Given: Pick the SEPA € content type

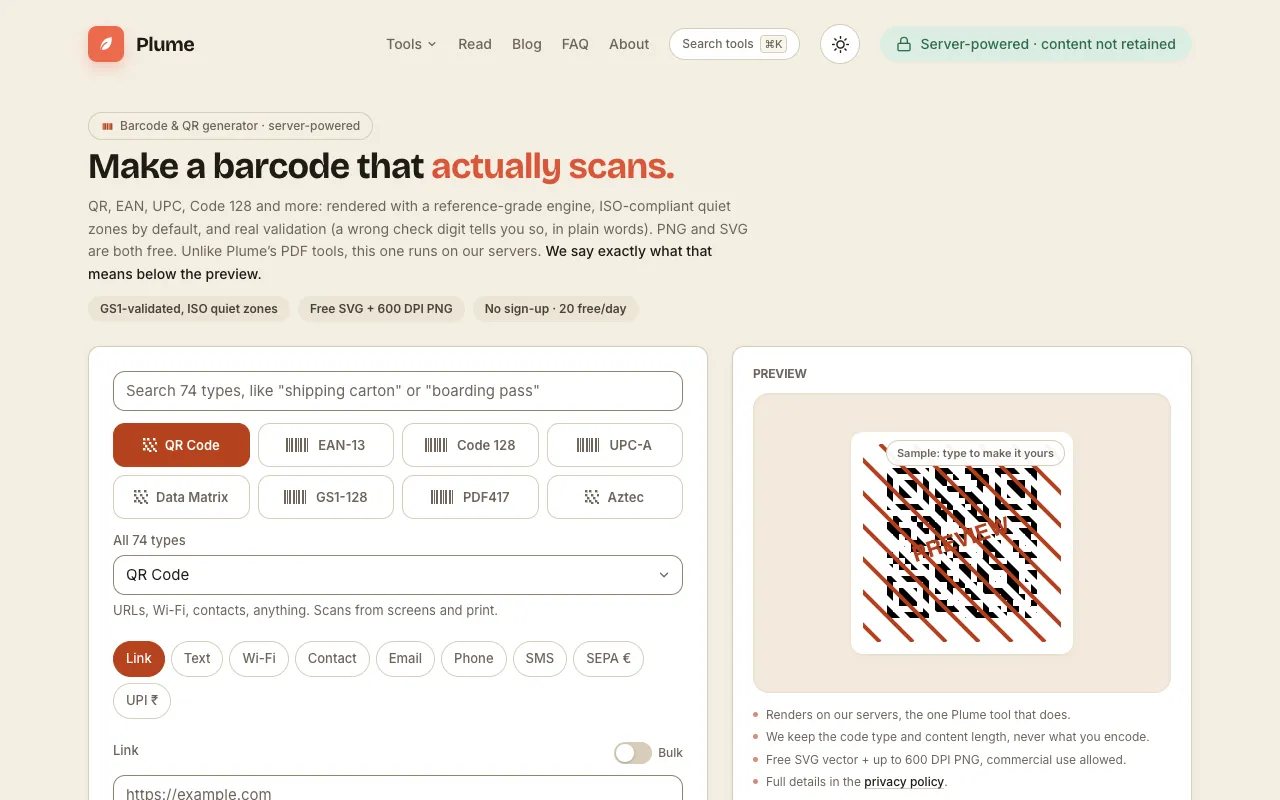Looking at the screenshot, I should 608,658.
